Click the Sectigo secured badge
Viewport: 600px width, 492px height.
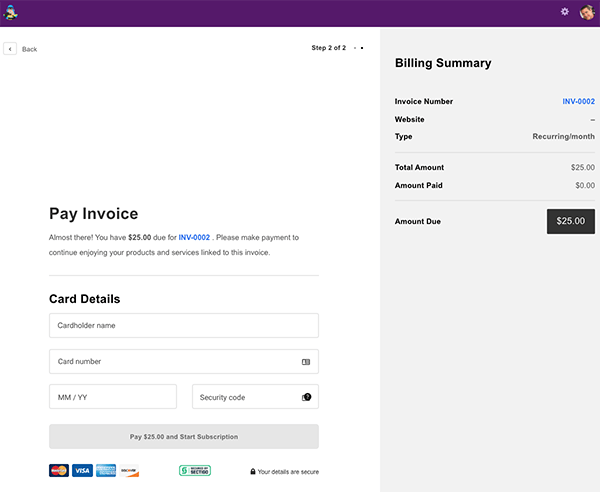[x=195, y=471]
